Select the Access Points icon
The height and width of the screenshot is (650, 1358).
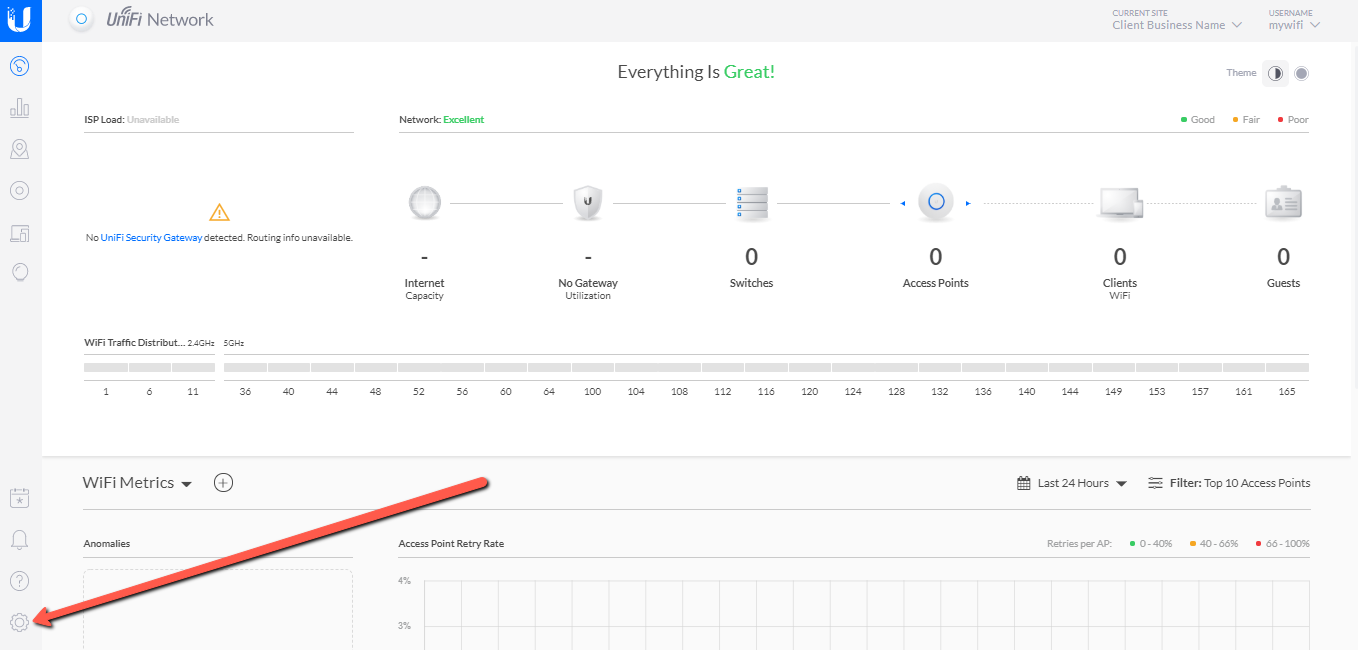point(936,203)
